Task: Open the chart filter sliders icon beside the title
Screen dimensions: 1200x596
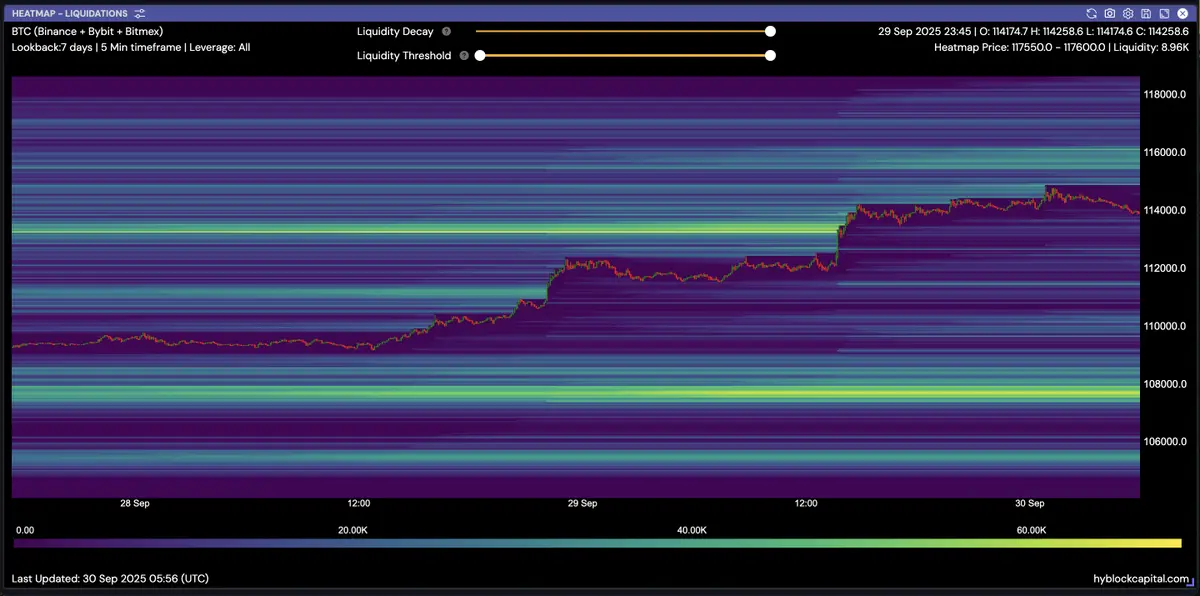Action: tap(140, 14)
